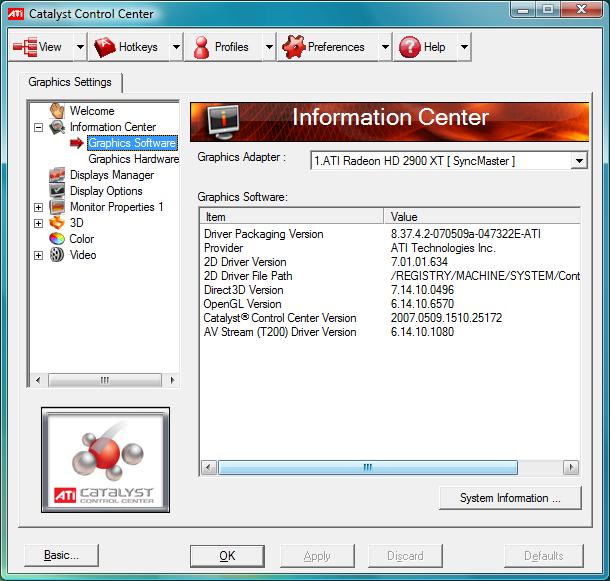This screenshot has width=610, height=581.
Task: Click the value 6.14.10.6570
Action: pyautogui.click(x=422, y=304)
